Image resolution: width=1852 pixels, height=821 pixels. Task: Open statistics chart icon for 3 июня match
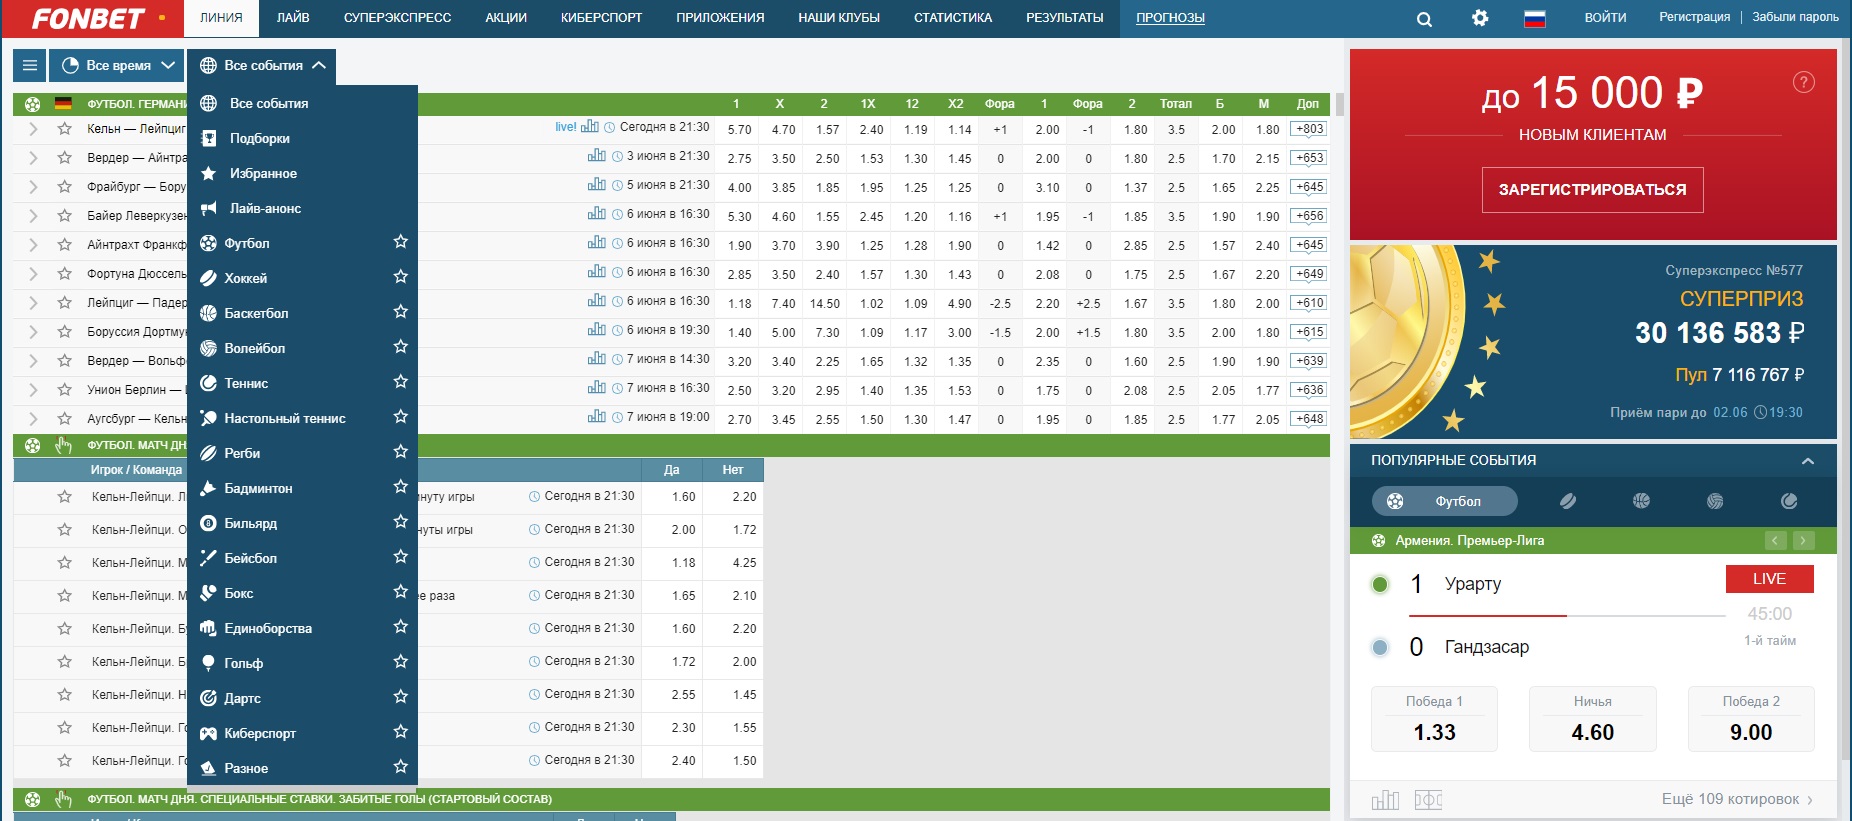[x=597, y=156]
